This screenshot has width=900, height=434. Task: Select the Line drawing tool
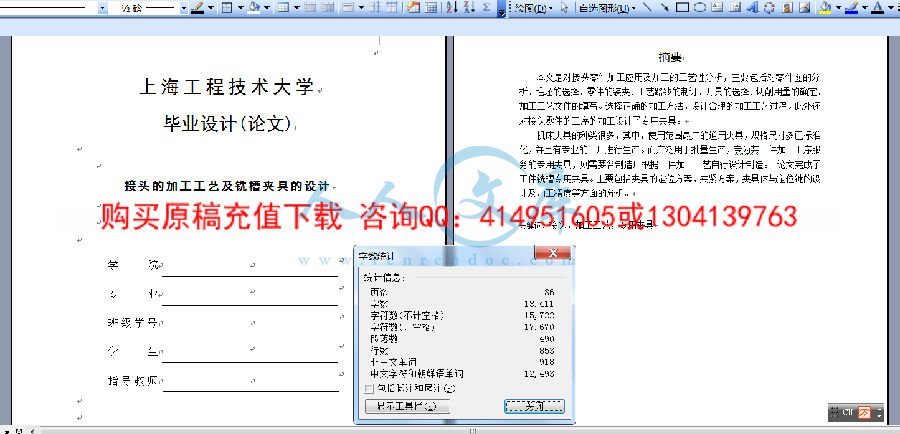tap(647, 7)
